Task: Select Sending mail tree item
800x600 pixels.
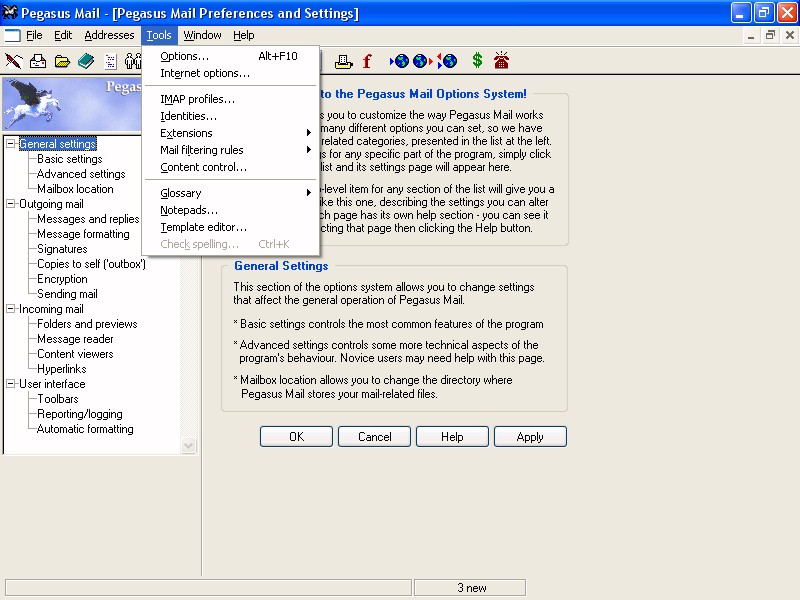Action: pos(67,294)
